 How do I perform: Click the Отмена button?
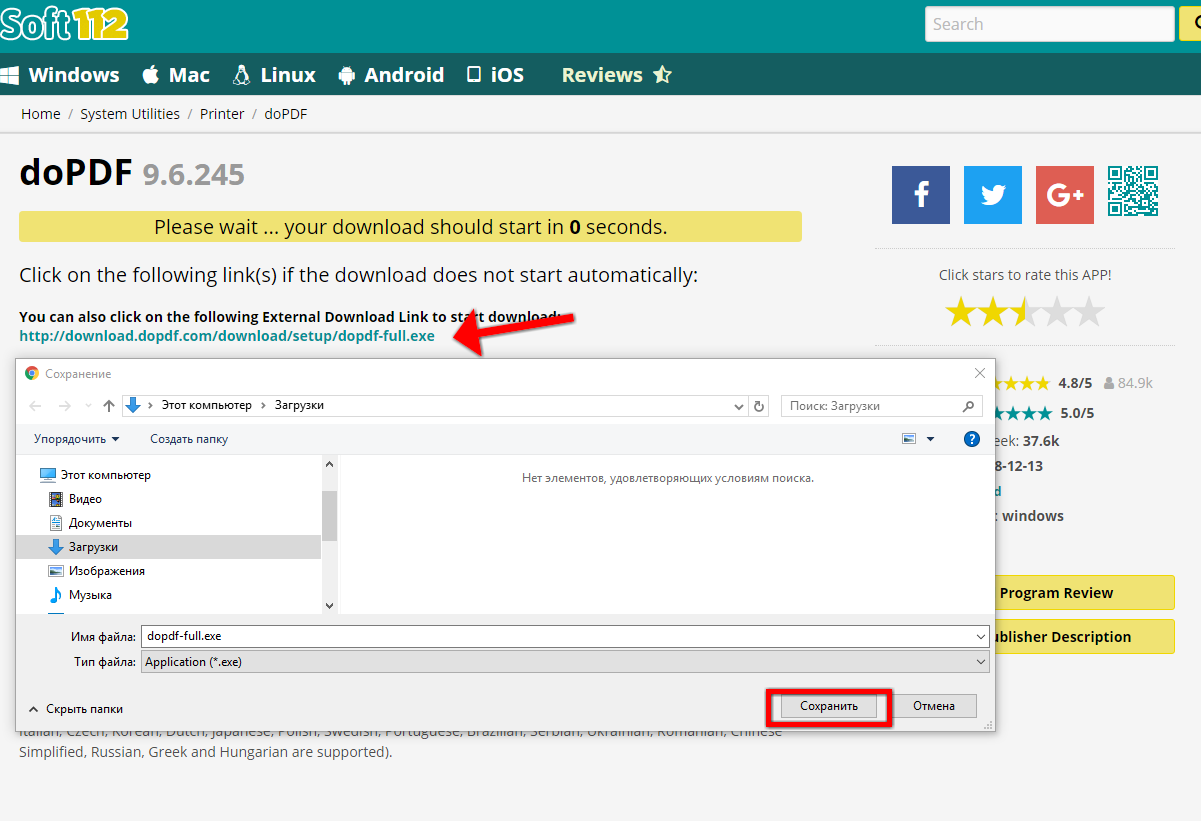934,706
